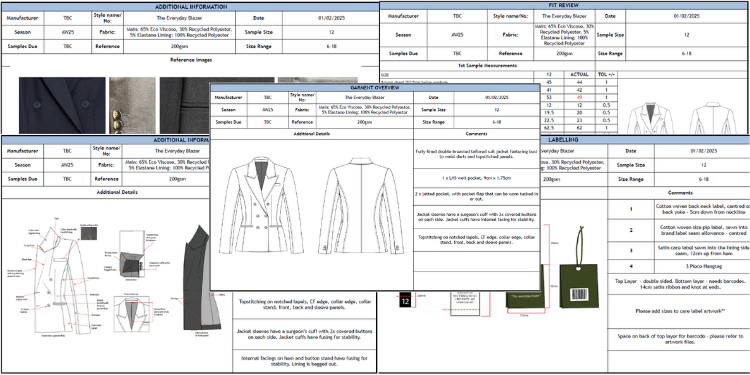750x375 pixels.
Task: Click the '3 Piece Hangtag' entry
Action: tap(702, 266)
